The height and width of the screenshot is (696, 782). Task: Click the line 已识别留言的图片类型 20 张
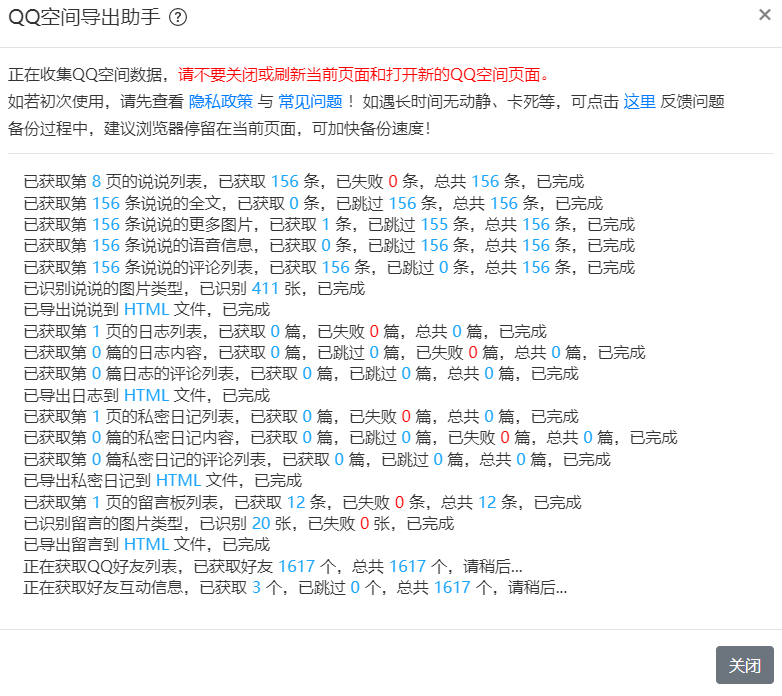coord(239,524)
